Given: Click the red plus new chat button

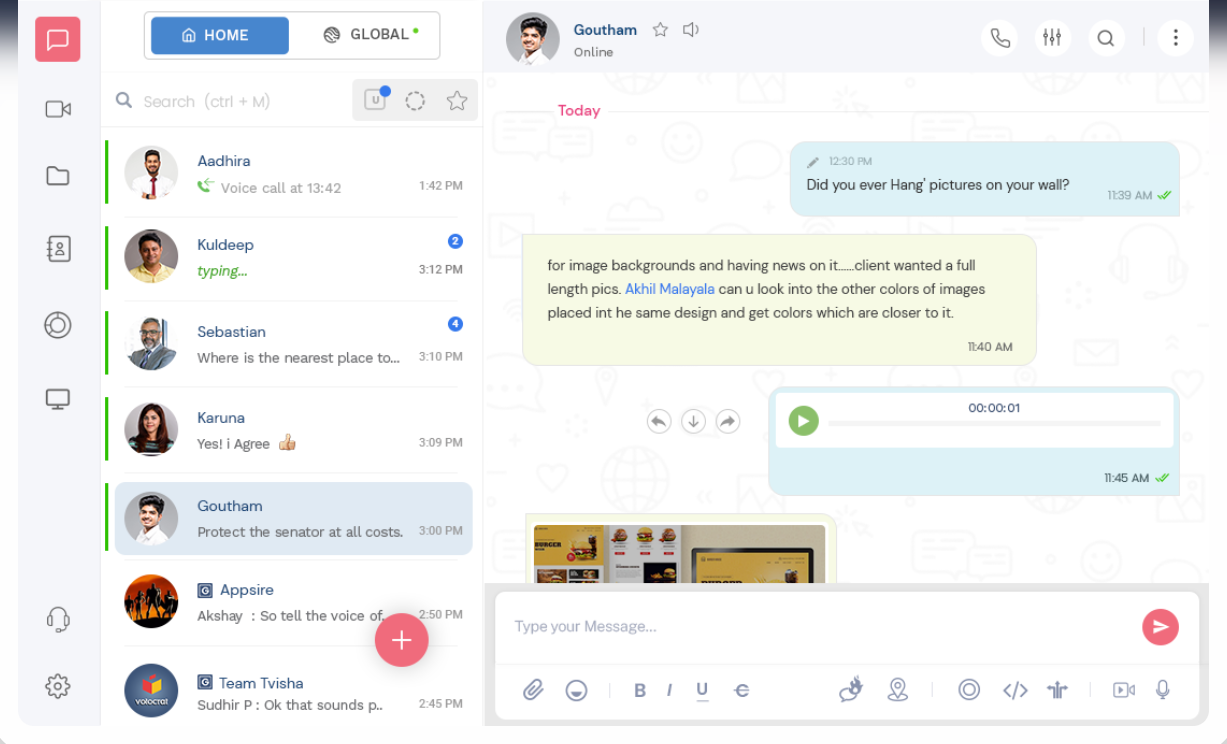Looking at the screenshot, I should coord(402,640).
